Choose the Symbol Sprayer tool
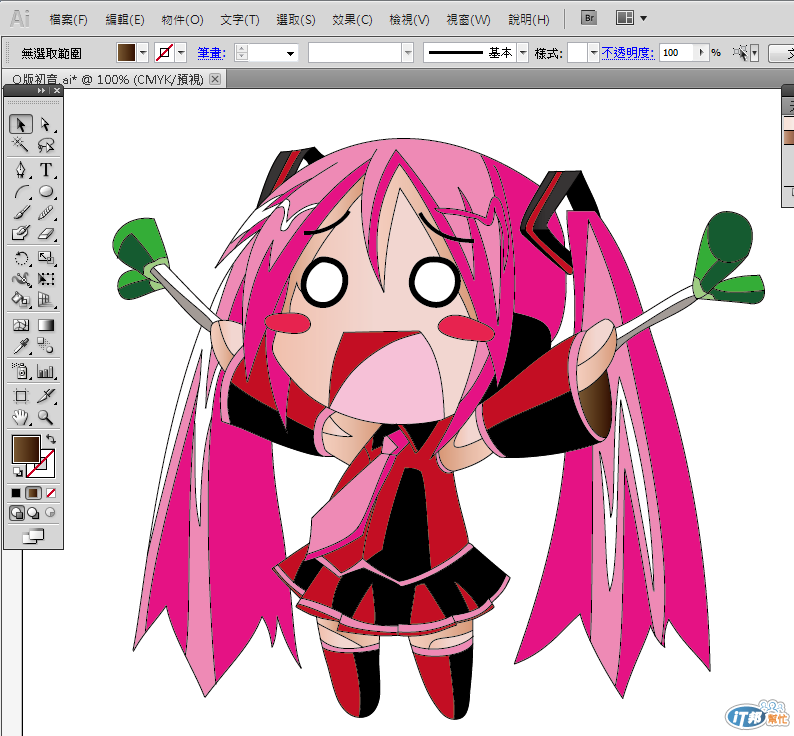 pos(21,371)
